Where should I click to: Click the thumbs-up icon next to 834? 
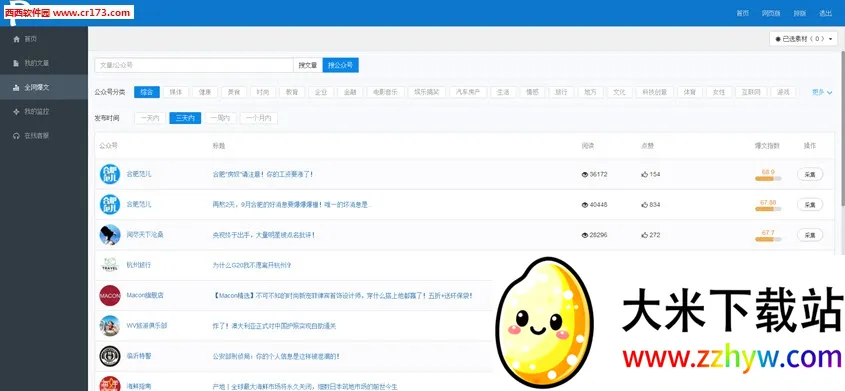pos(645,205)
